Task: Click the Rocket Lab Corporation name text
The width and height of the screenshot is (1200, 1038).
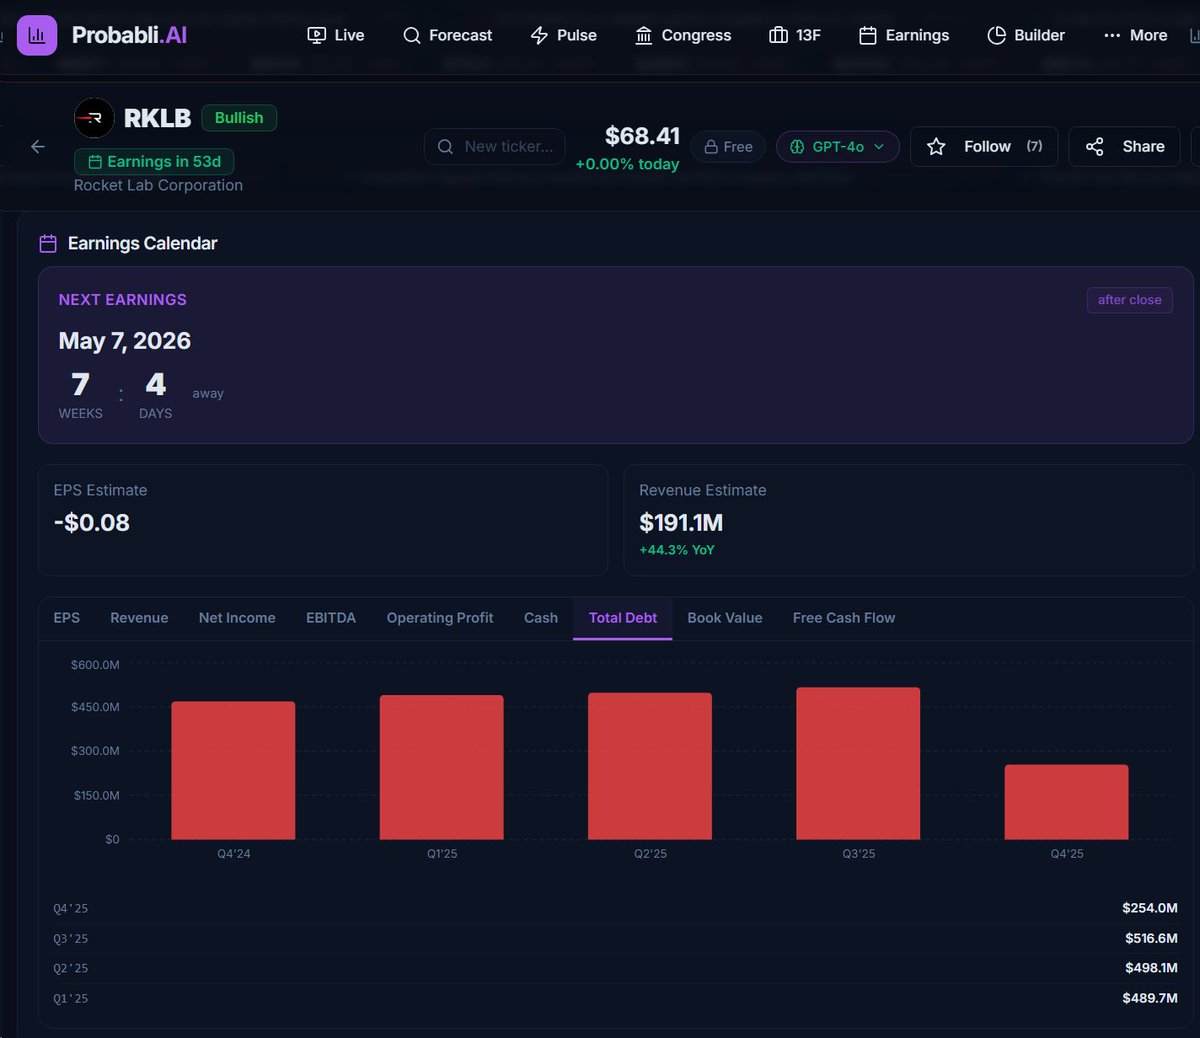Action: pyautogui.click(x=158, y=185)
